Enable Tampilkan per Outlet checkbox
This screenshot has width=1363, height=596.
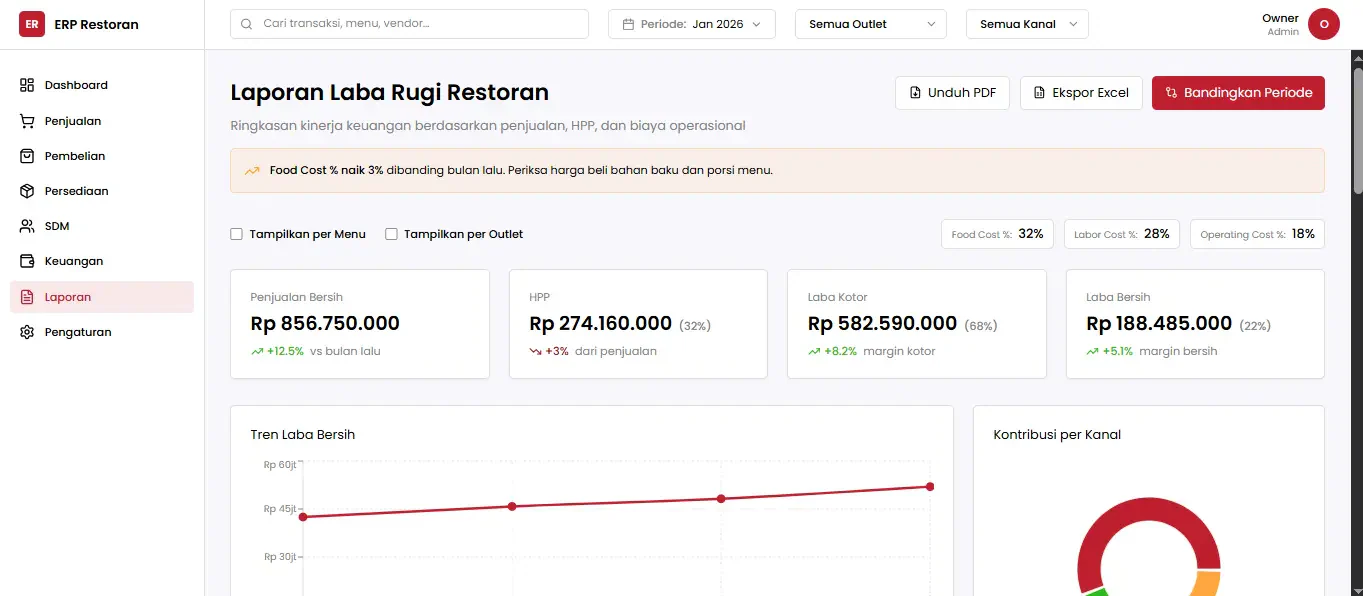[392, 234]
